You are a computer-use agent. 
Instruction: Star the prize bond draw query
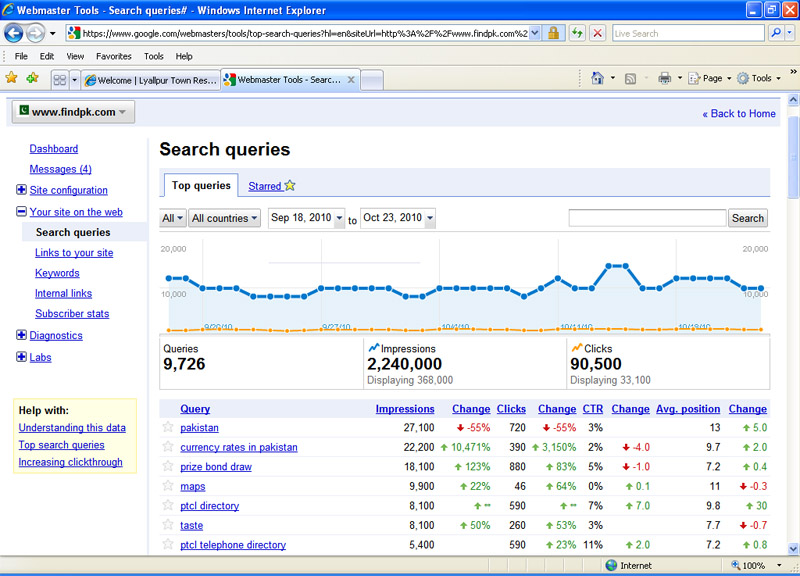tap(168, 466)
